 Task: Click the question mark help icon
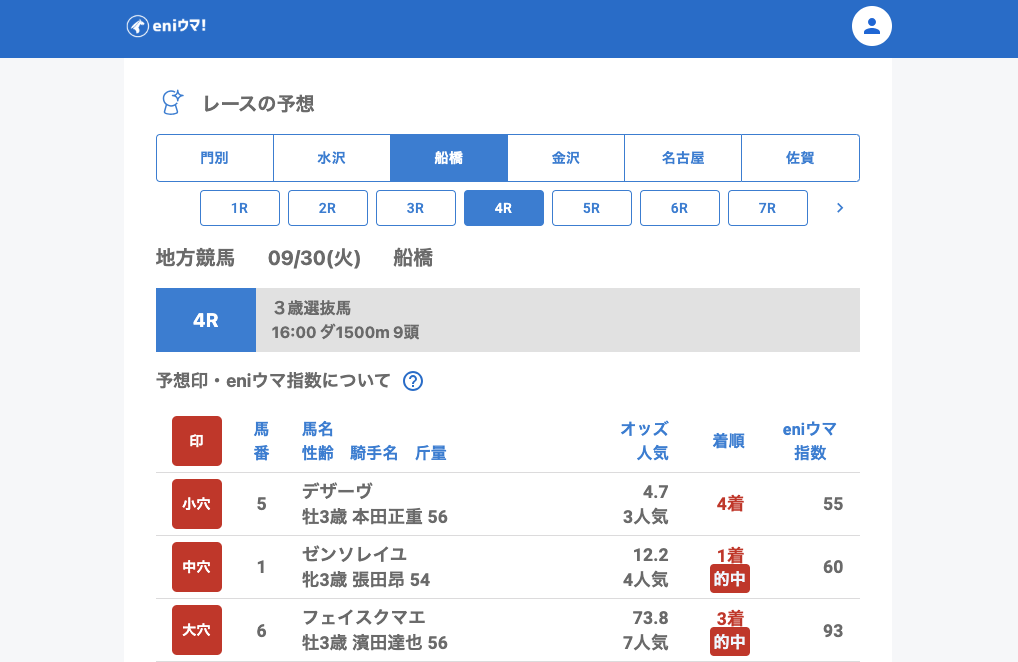(413, 381)
